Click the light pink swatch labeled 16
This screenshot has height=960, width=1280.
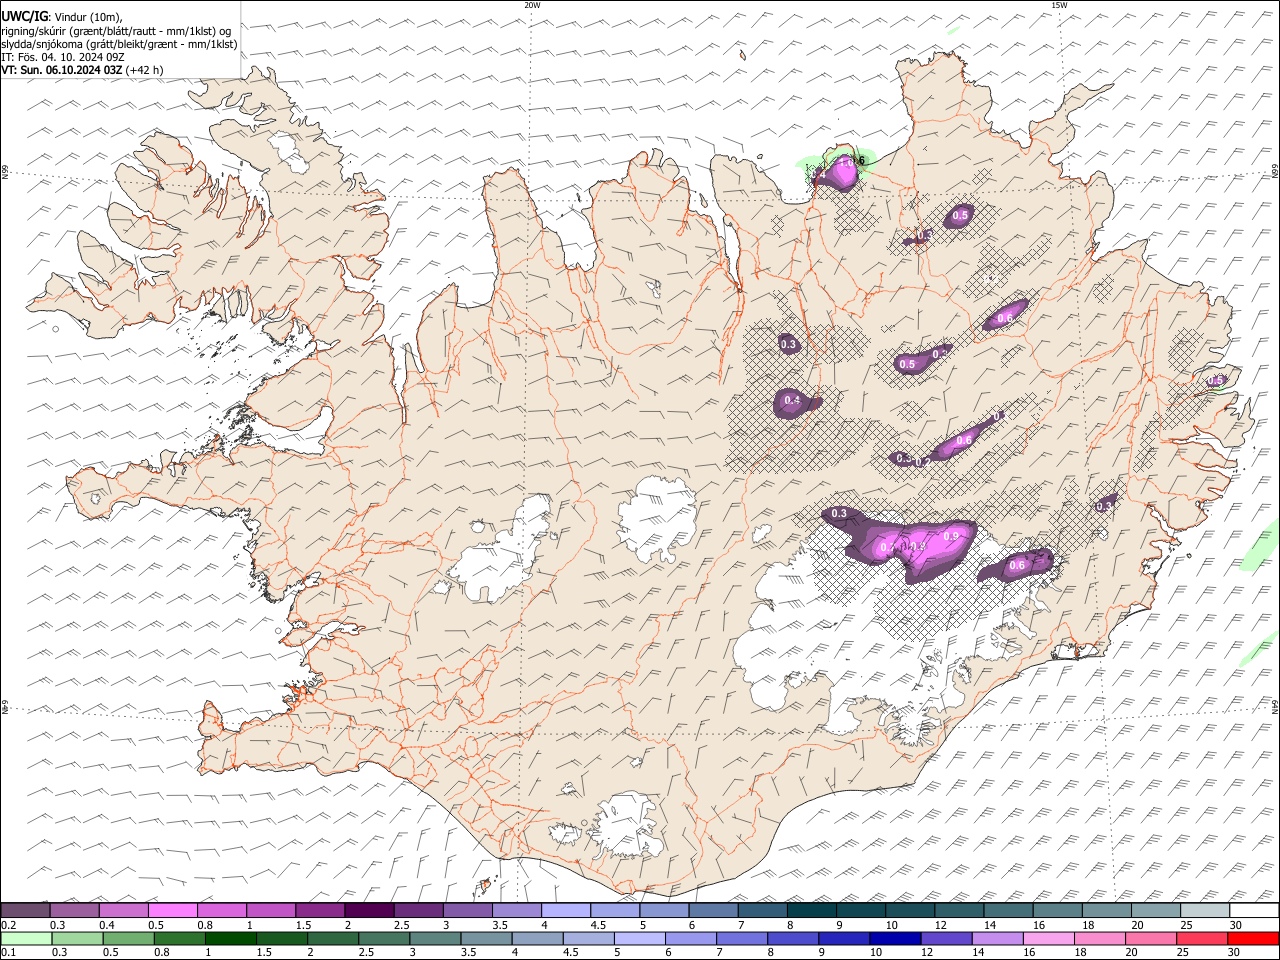(x=1049, y=938)
